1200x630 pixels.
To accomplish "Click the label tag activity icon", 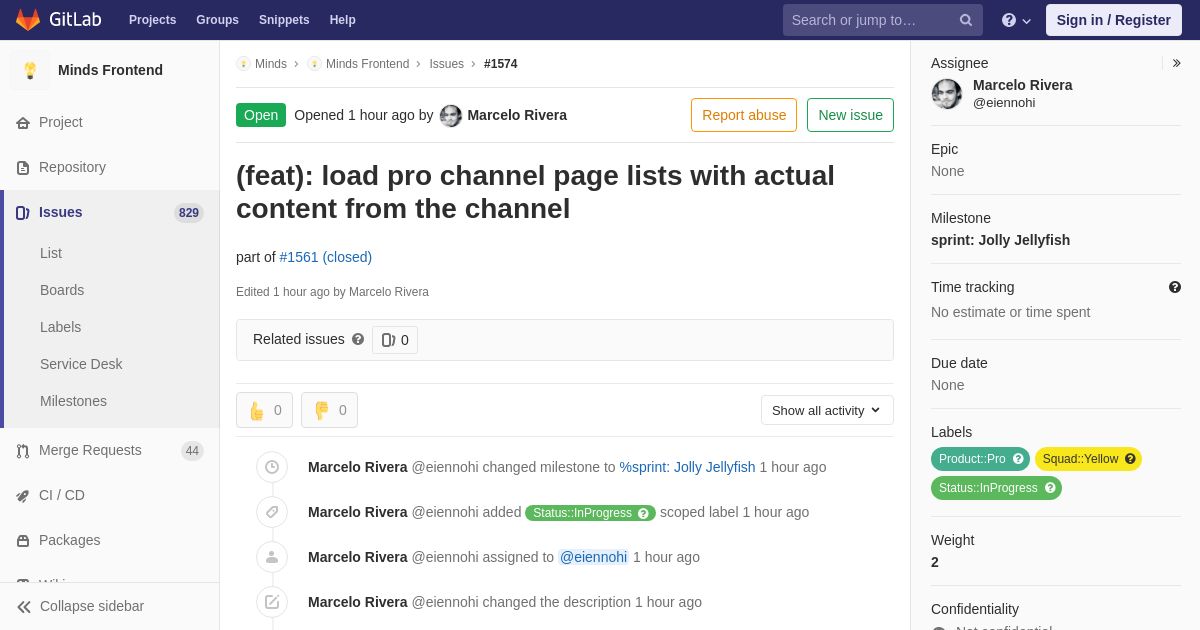I will pyautogui.click(x=271, y=512).
